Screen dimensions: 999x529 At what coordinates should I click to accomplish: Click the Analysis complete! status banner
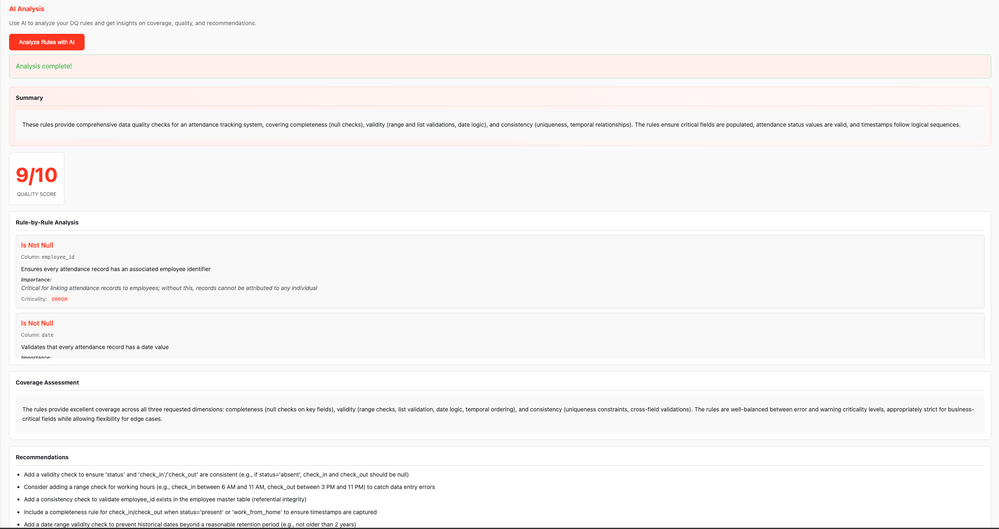tap(44, 66)
